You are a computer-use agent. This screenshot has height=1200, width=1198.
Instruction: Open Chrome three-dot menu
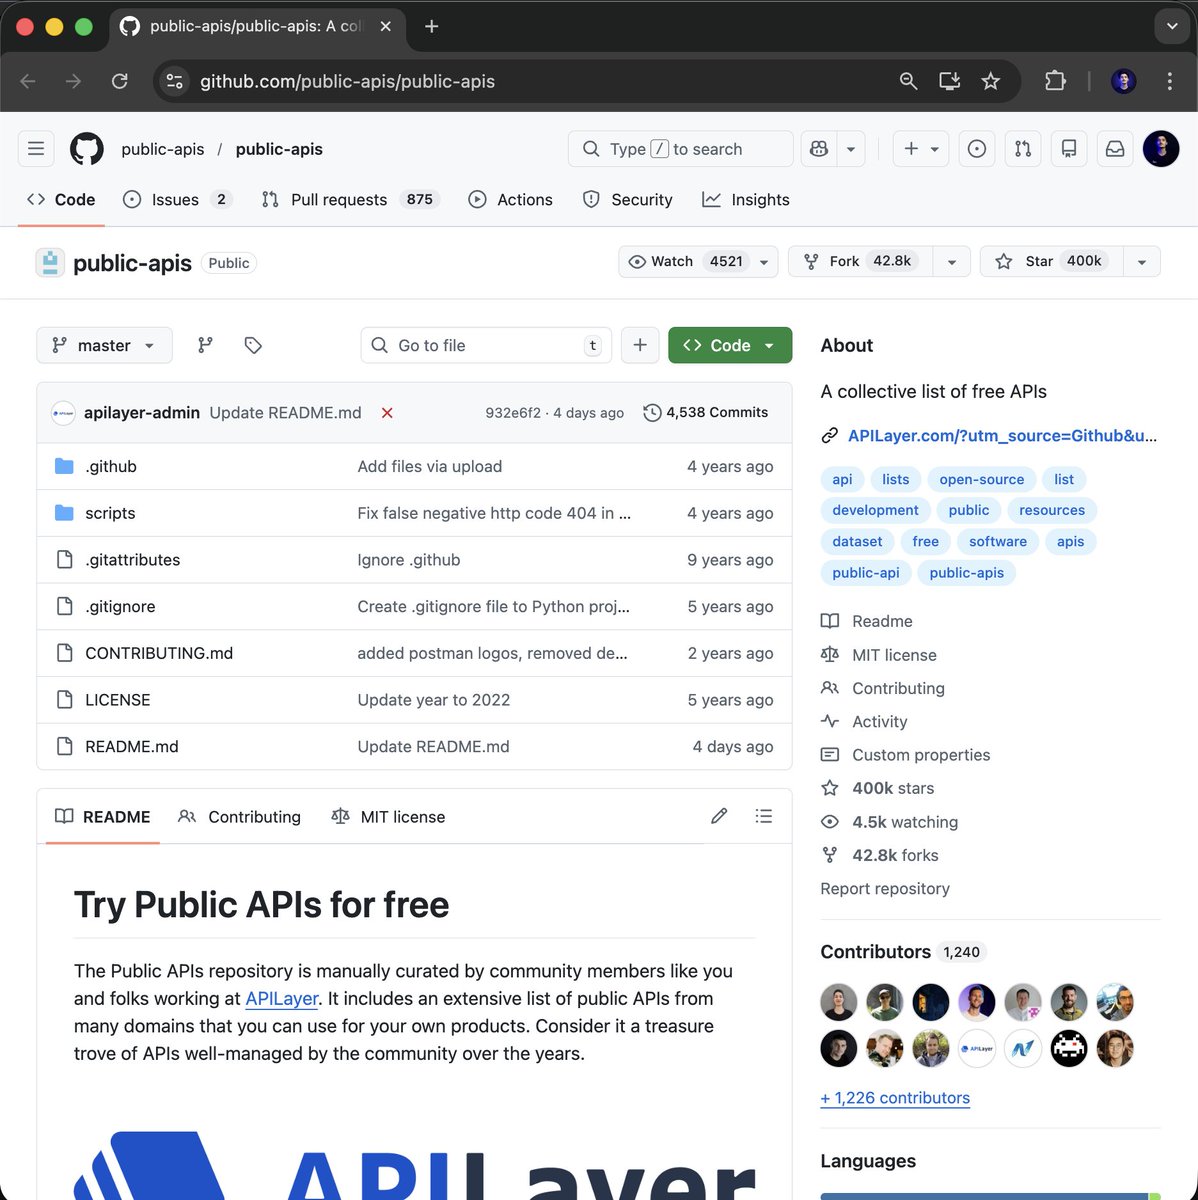(1169, 81)
